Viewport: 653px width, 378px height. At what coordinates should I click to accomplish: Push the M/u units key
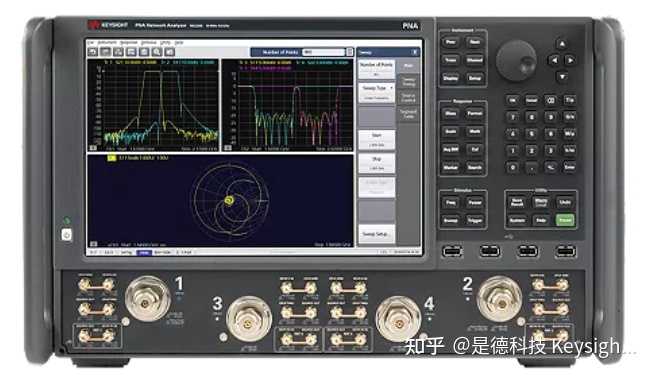[x=569, y=134]
